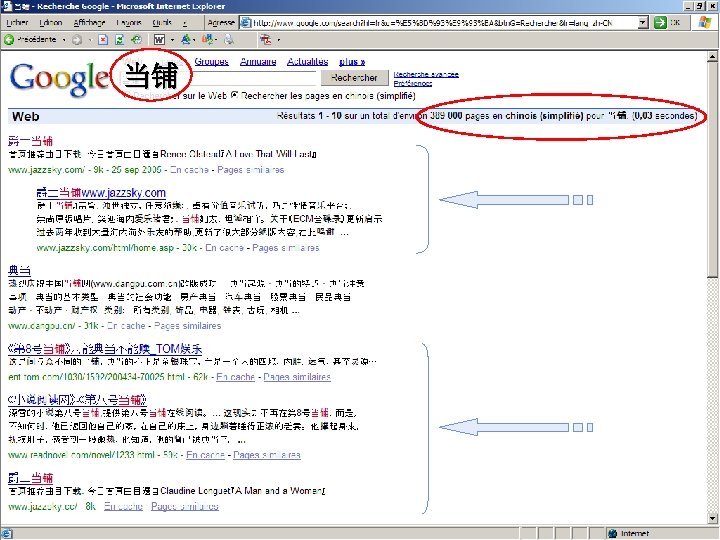
Task: Click the page icon in status bar
Action: pyautogui.click(x=7, y=534)
